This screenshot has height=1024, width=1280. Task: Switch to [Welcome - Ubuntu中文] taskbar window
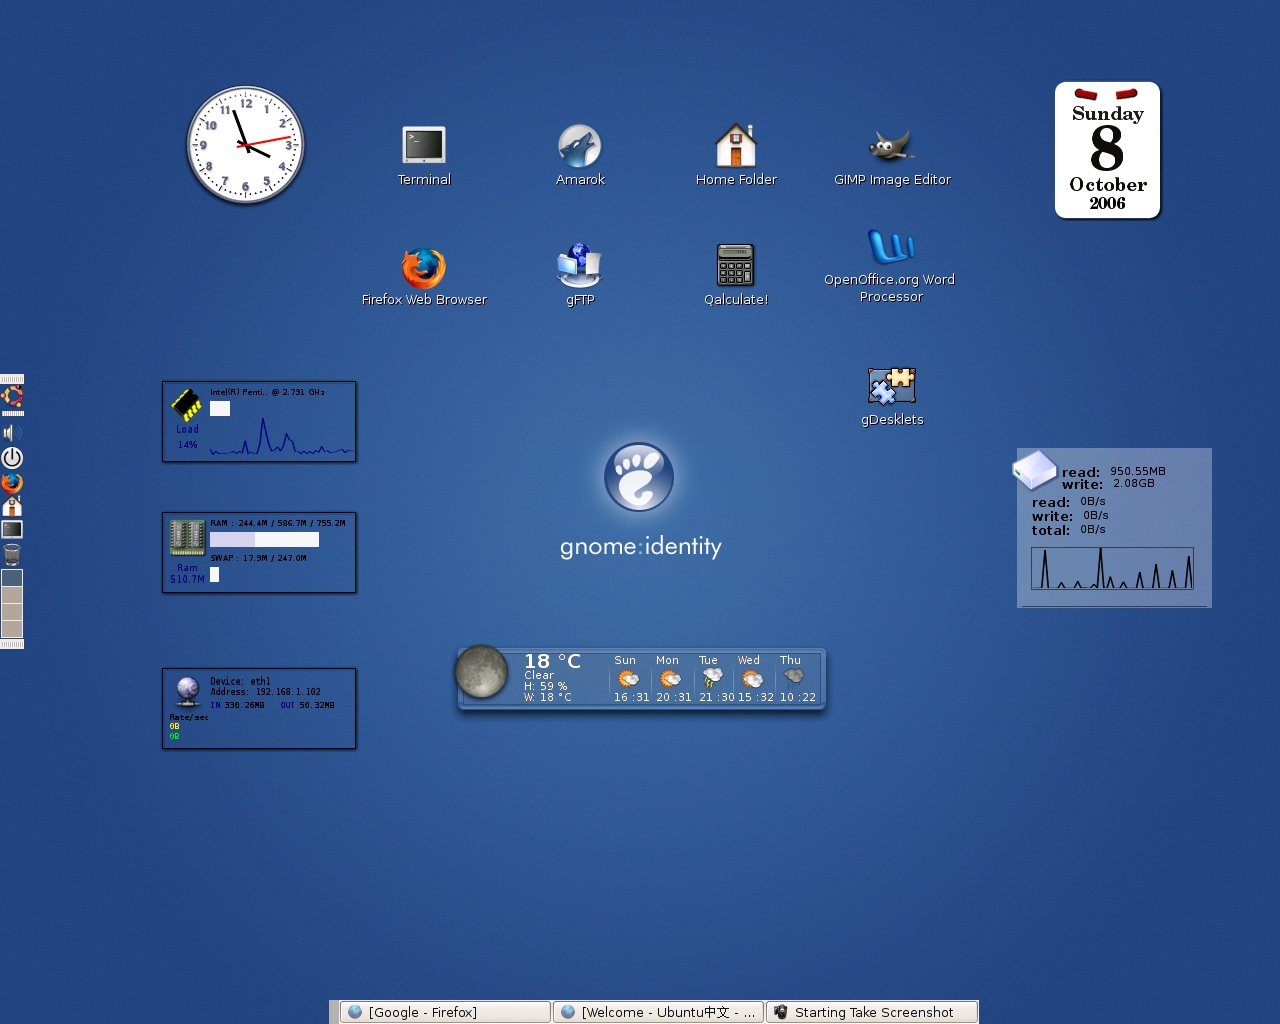[x=659, y=1012]
